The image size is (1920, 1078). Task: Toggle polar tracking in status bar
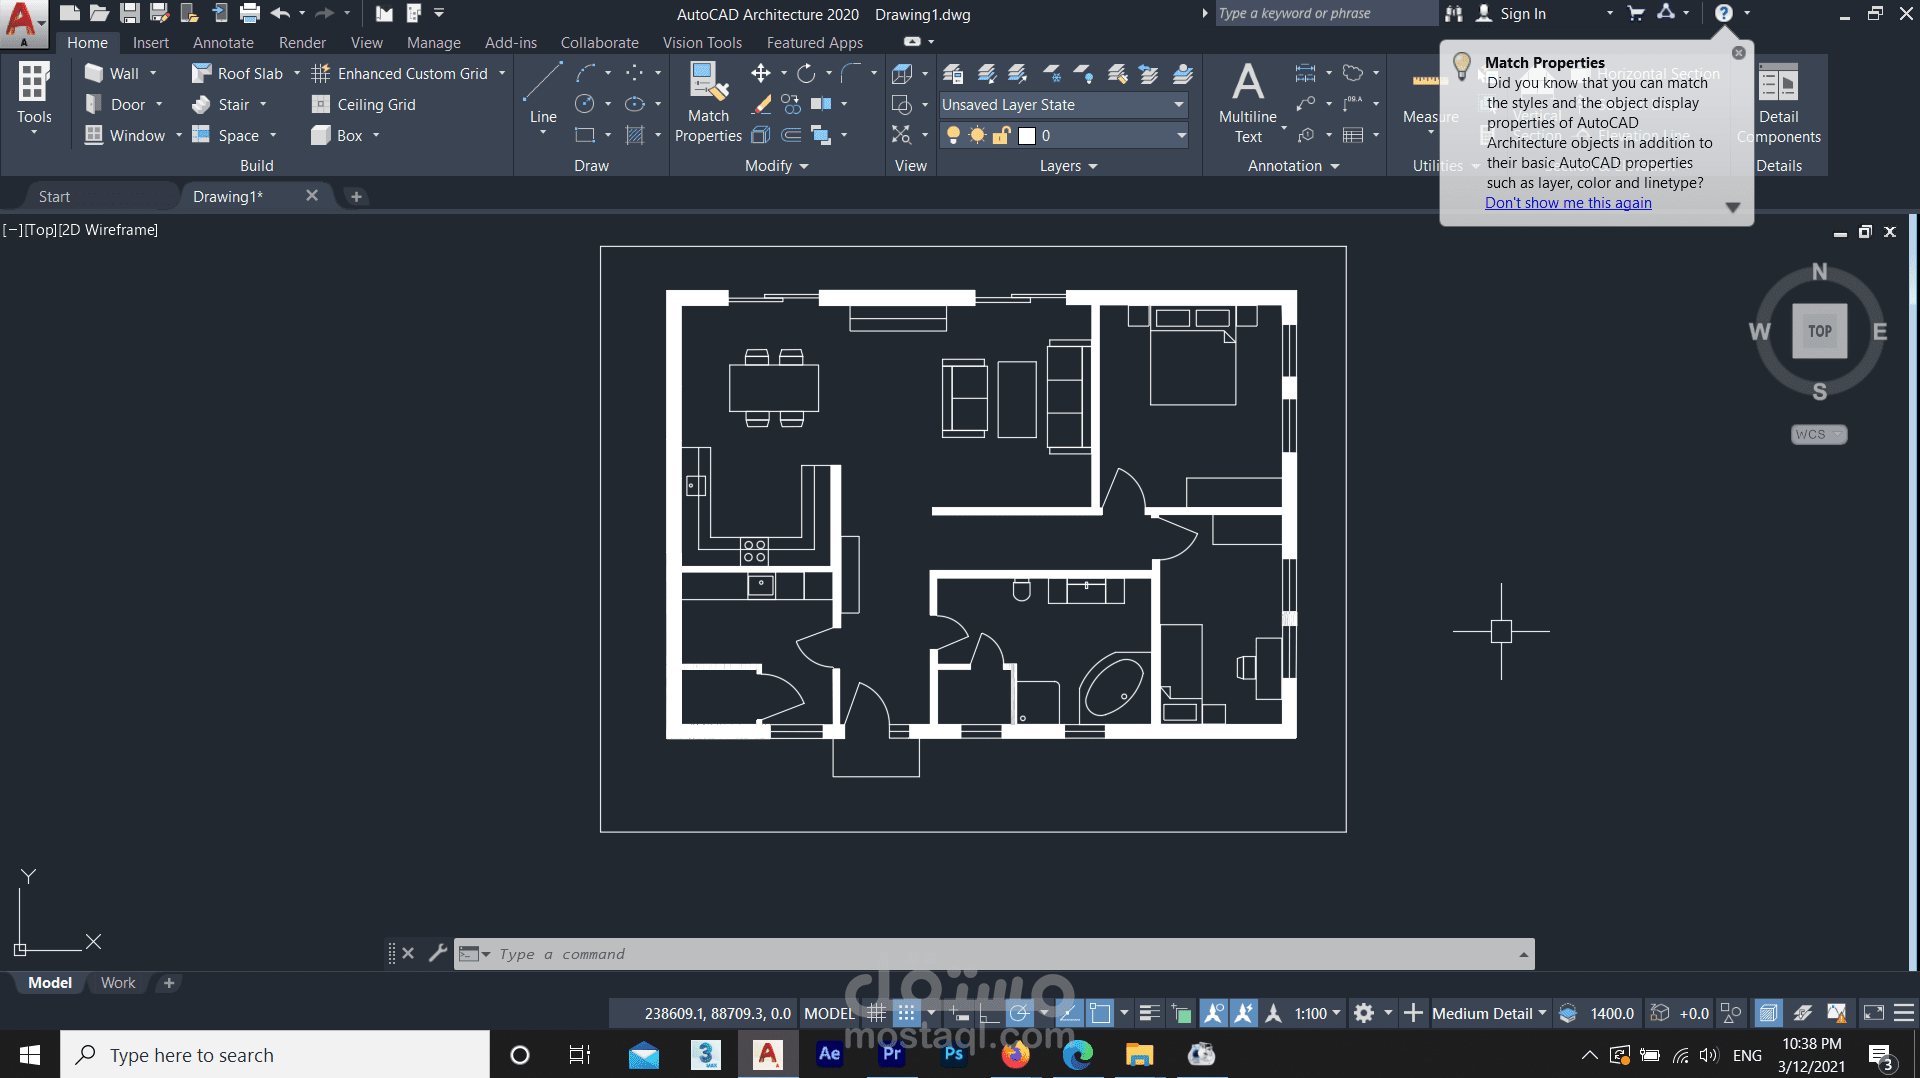pyautogui.click(x=1019, y=1013)
